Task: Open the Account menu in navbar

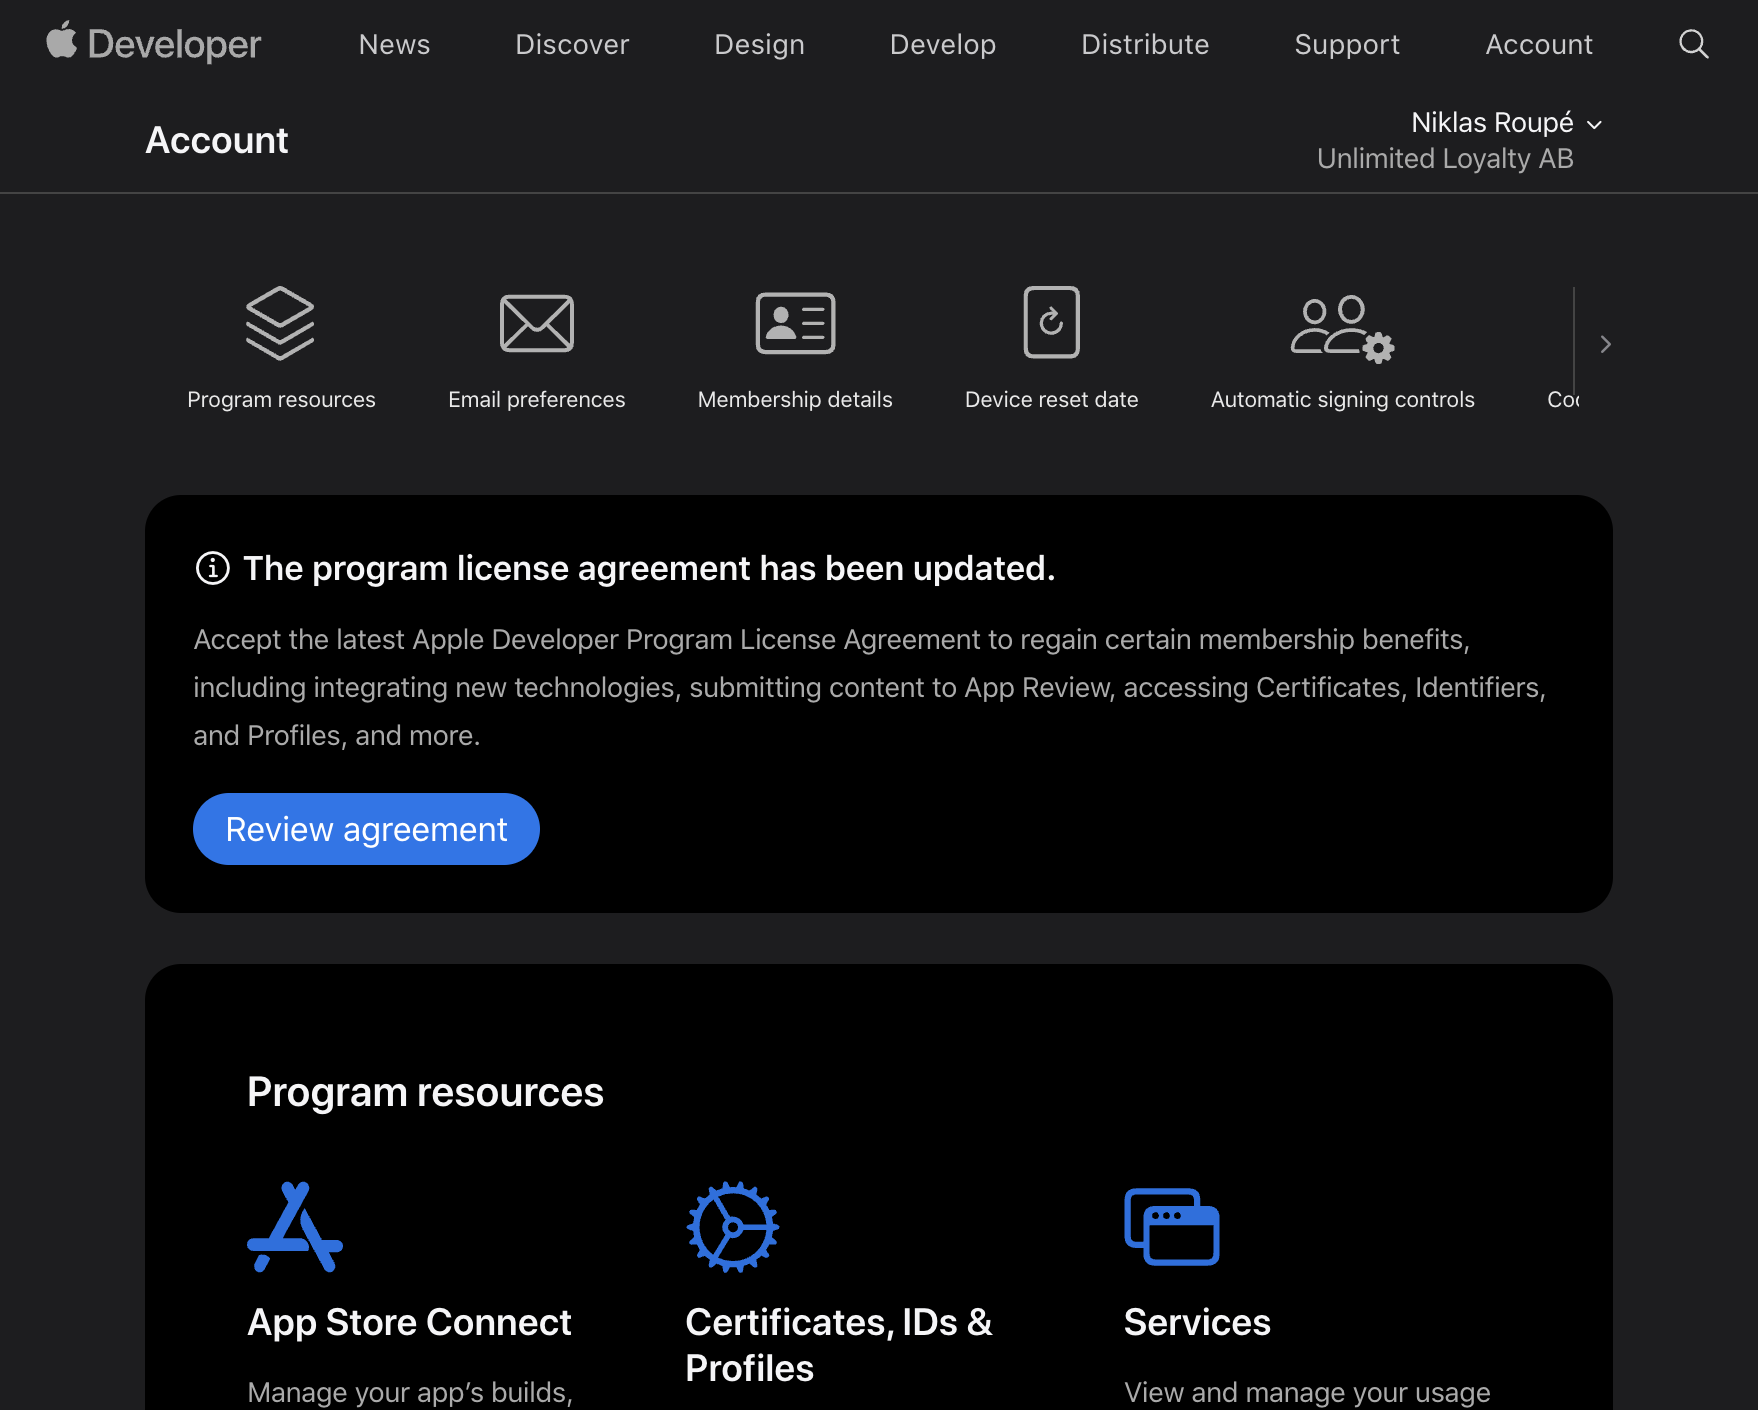Action: (x=1539, y=44)
